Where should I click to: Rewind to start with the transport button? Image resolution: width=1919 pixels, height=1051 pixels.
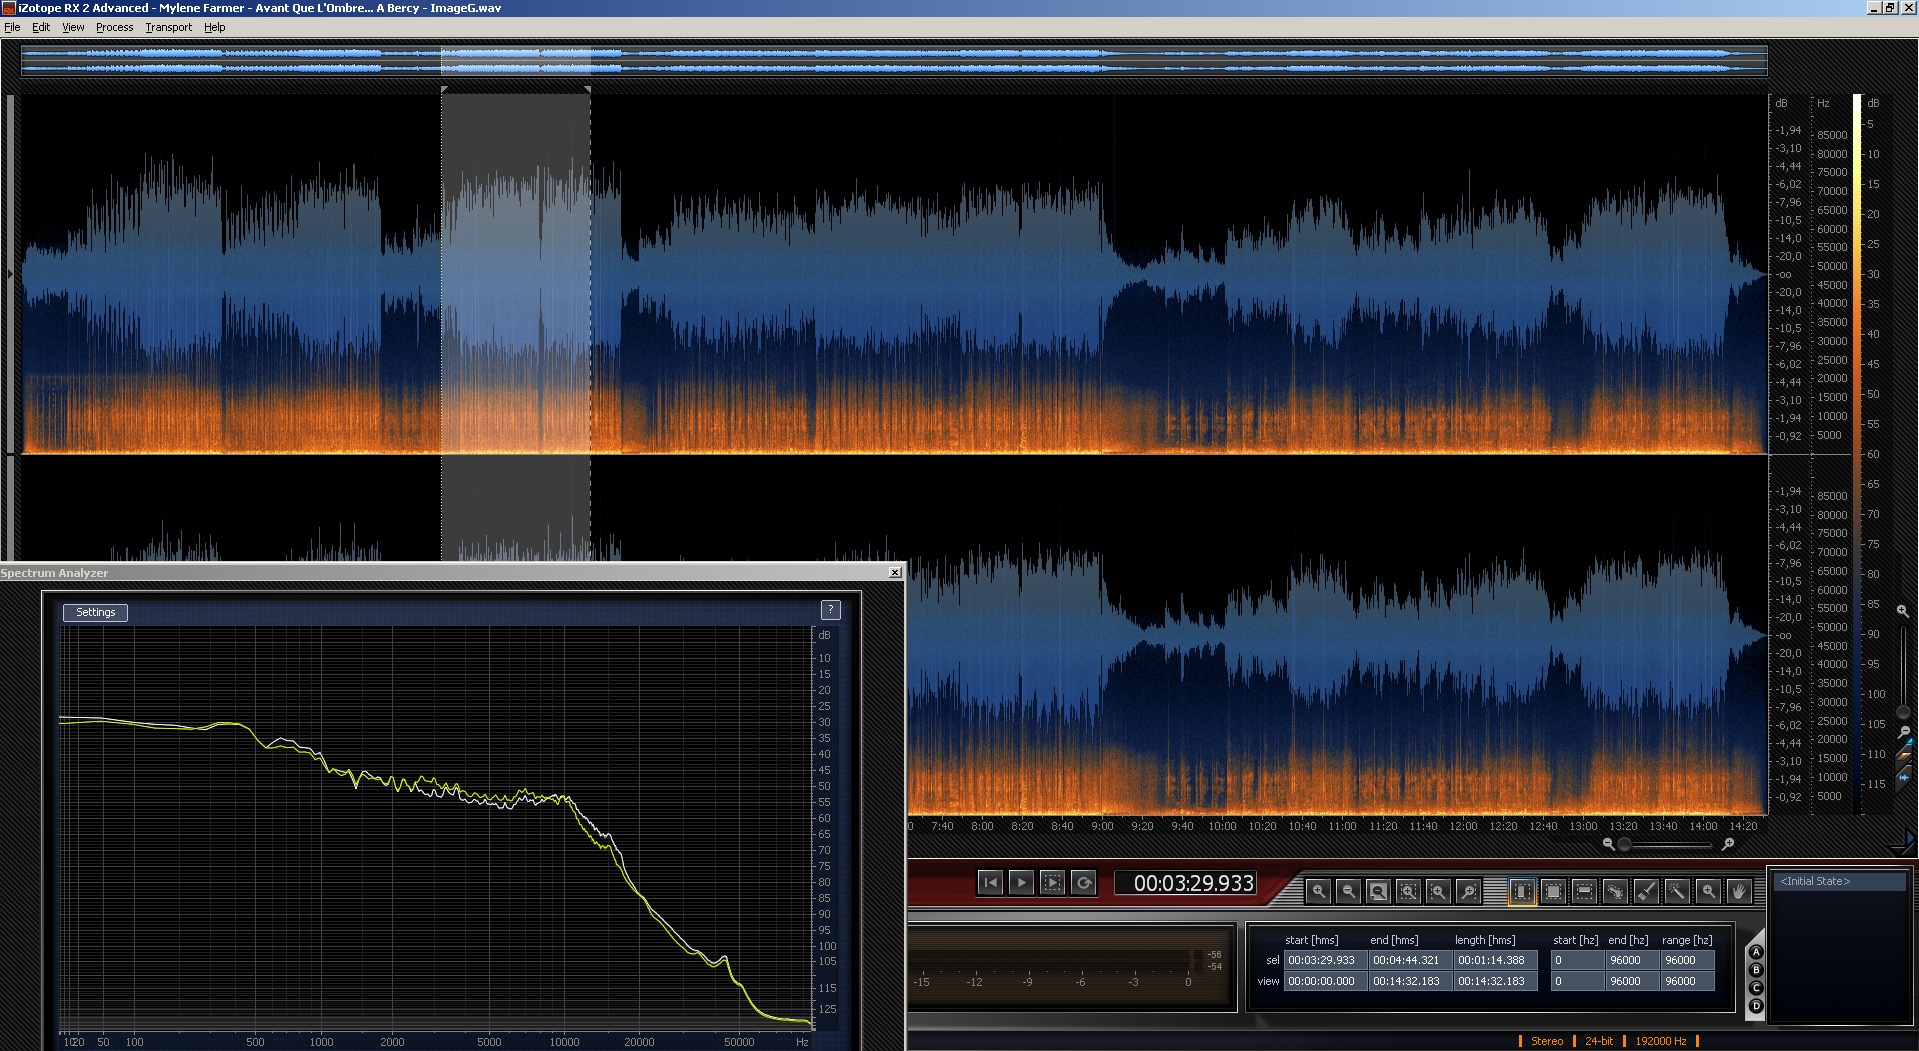point(990,882)
